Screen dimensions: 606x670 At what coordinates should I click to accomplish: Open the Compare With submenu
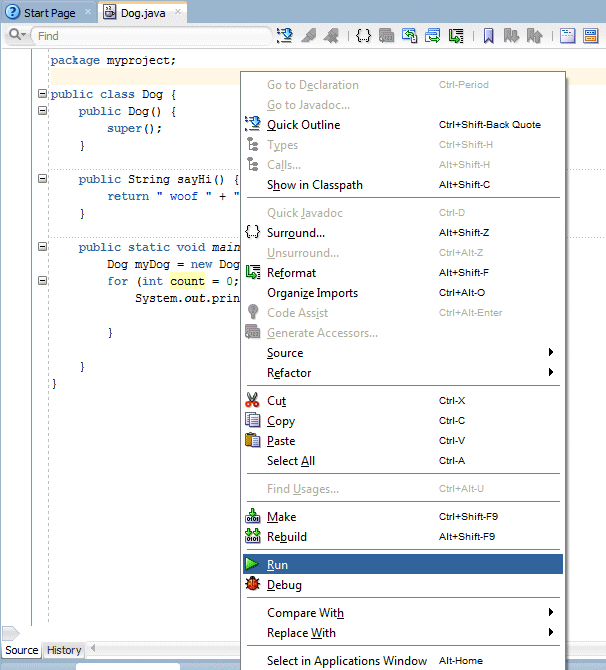coord(403,613)
